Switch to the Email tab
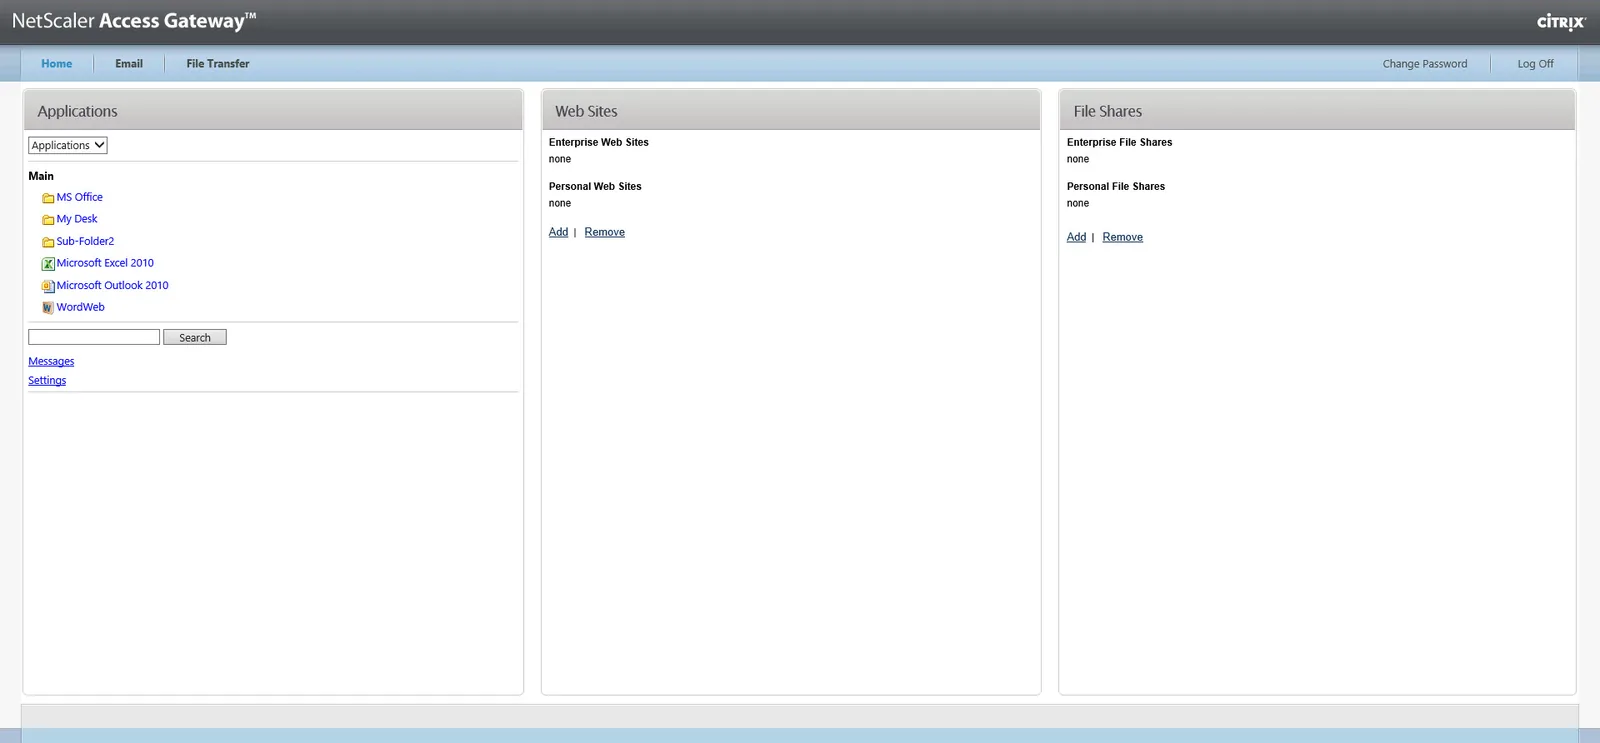The width and height of the screenshot is (1600, 743). click(129, 64)
